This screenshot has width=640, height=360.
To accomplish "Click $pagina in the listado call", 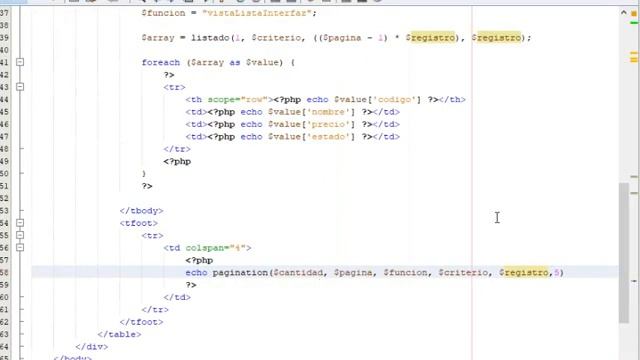I will click(x=342, y=38).
